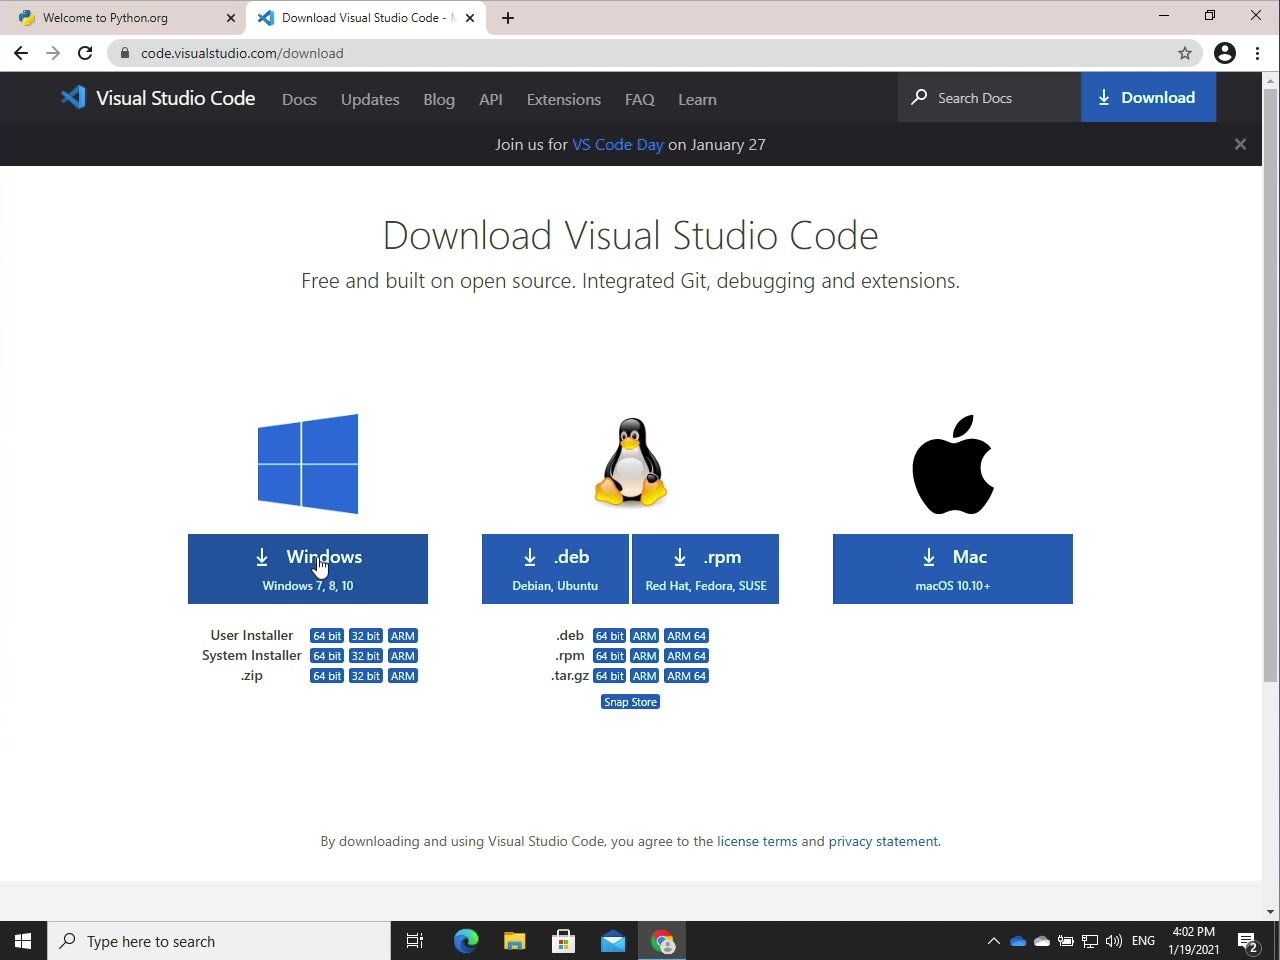Download the 64 bit User Installer
The height and width of the screenshot is (960, 1280).
[327, 636]
